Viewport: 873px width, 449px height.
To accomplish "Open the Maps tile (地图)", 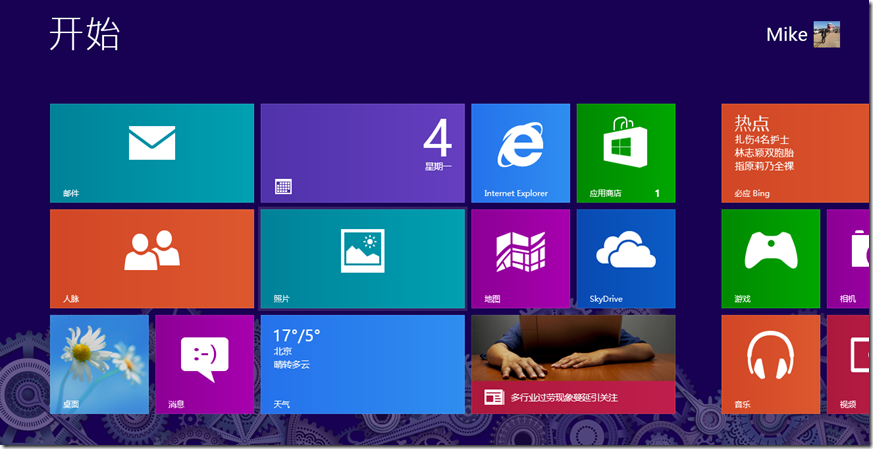I will [521, 258].
